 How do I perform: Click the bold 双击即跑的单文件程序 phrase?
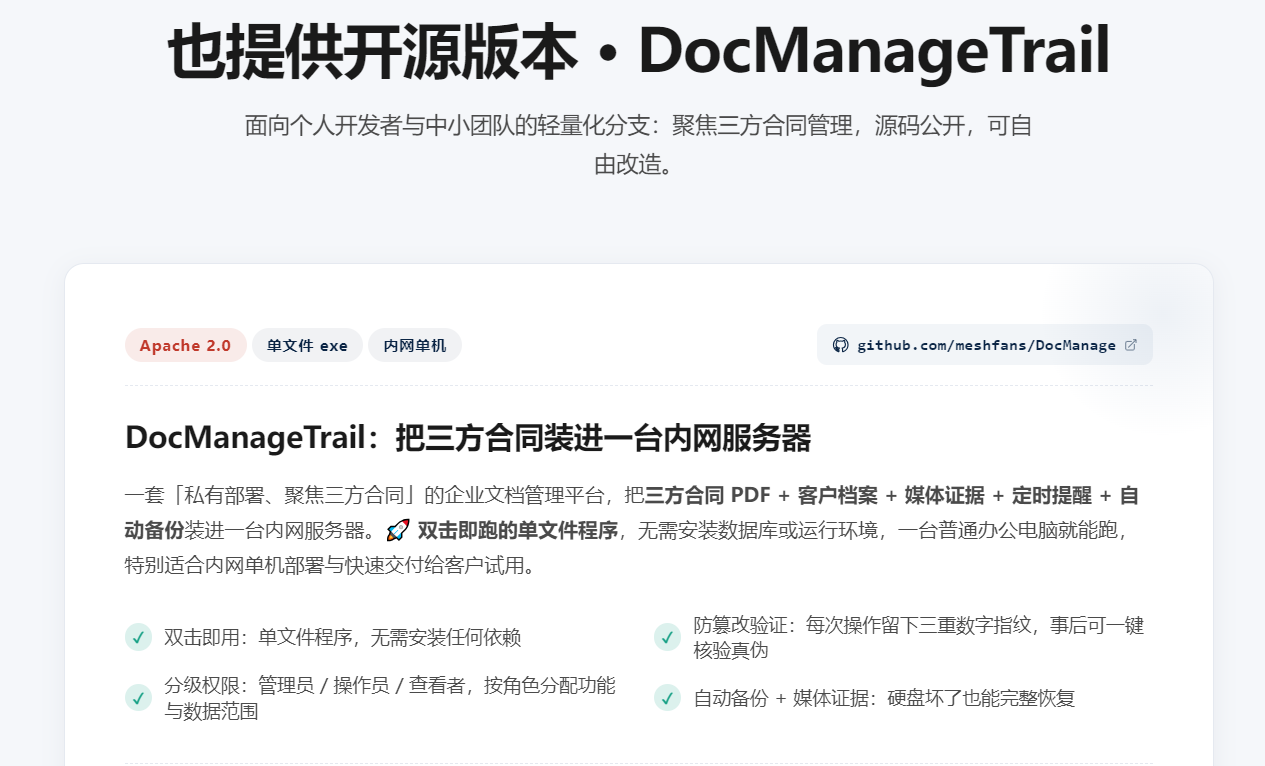coord(517,530)
